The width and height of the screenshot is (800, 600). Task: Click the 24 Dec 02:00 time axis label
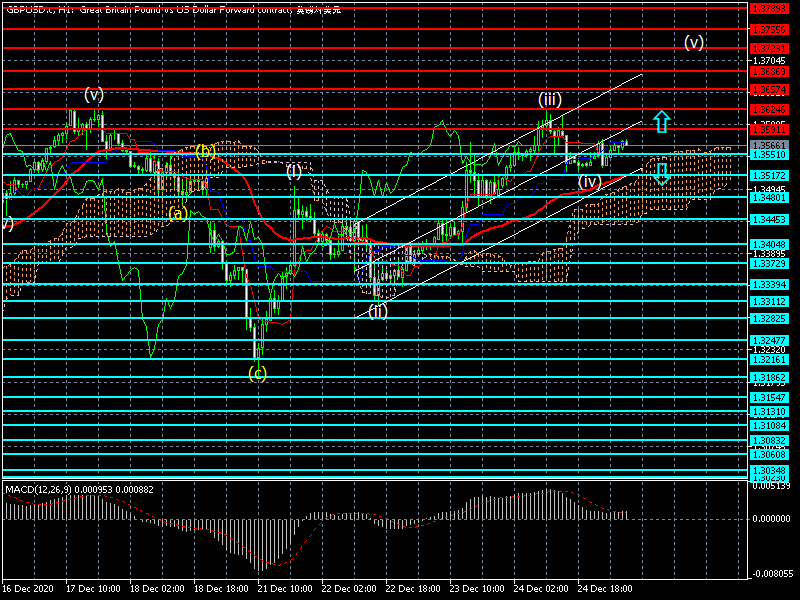coord(543,590)
